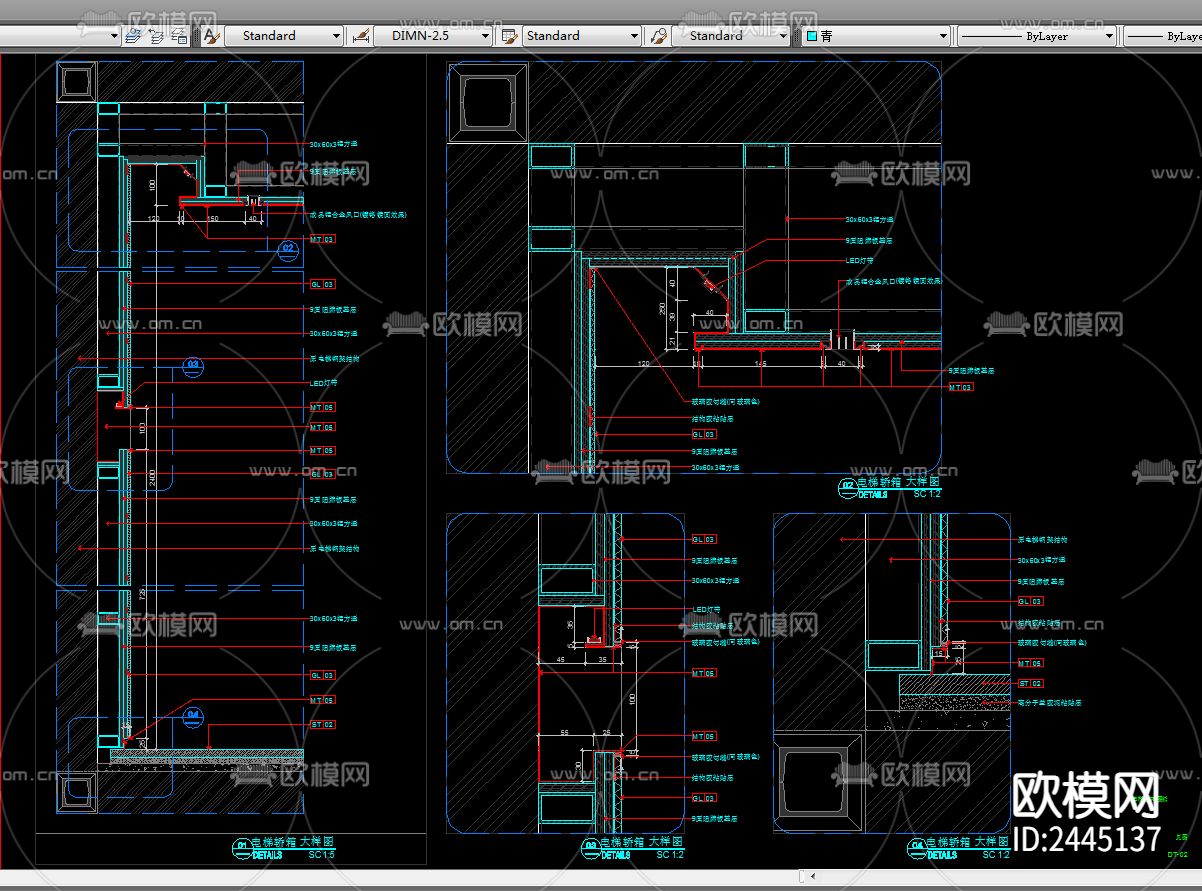Click the first layer tool icon
Image resolution: width=1202 pixels, height=891 pixels.
(132, 36)
